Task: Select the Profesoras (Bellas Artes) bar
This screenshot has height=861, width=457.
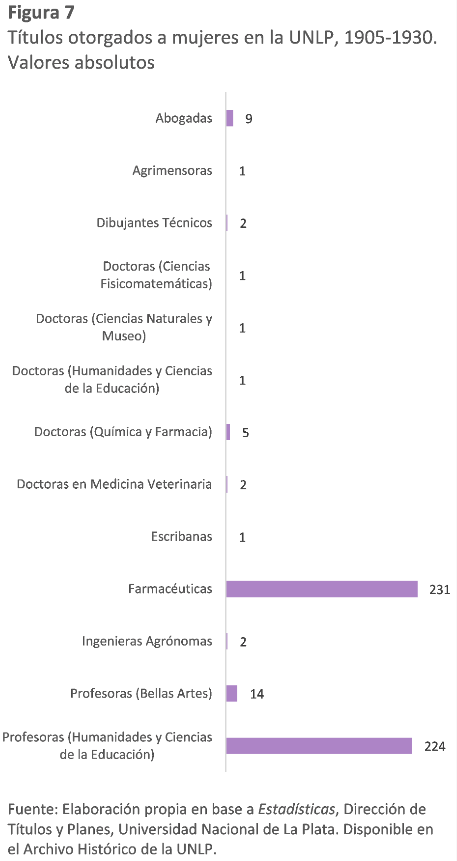Action: click(x=232, y=694)
